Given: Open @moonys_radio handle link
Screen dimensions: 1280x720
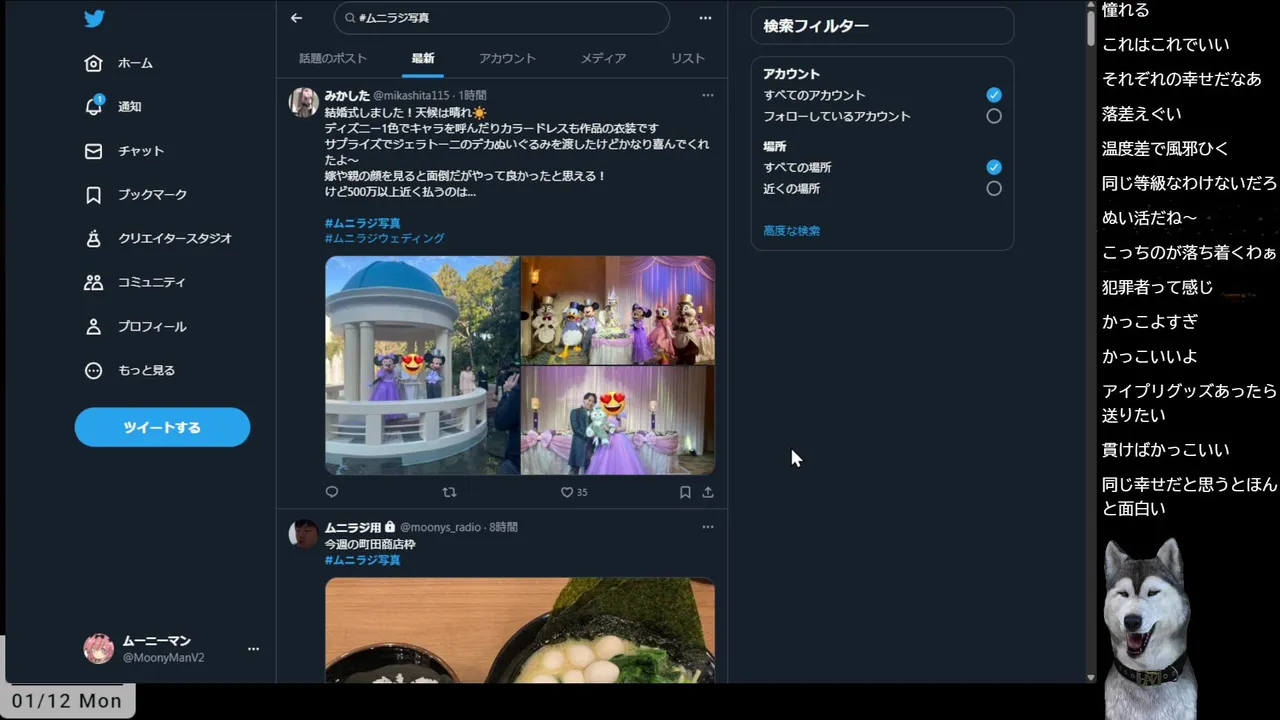Looking at the screenshot, I should click(x=440, y=527).
